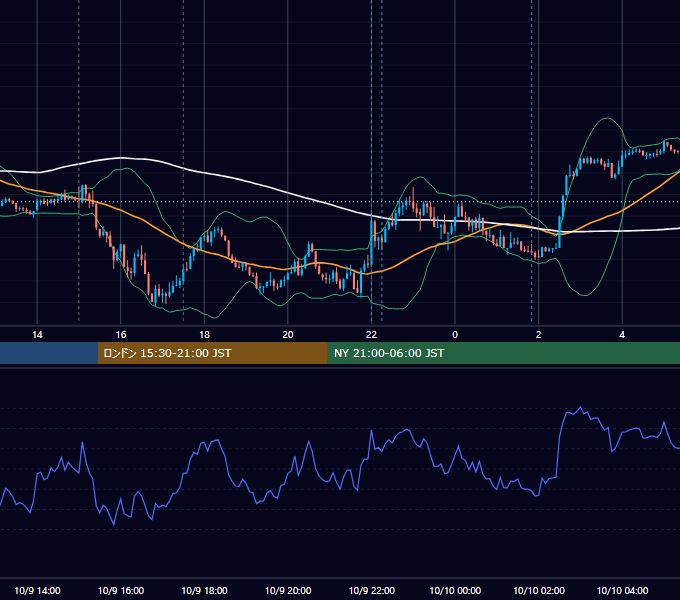
Task: Click the 2 hour axis label
Action: tap(539, 335)
